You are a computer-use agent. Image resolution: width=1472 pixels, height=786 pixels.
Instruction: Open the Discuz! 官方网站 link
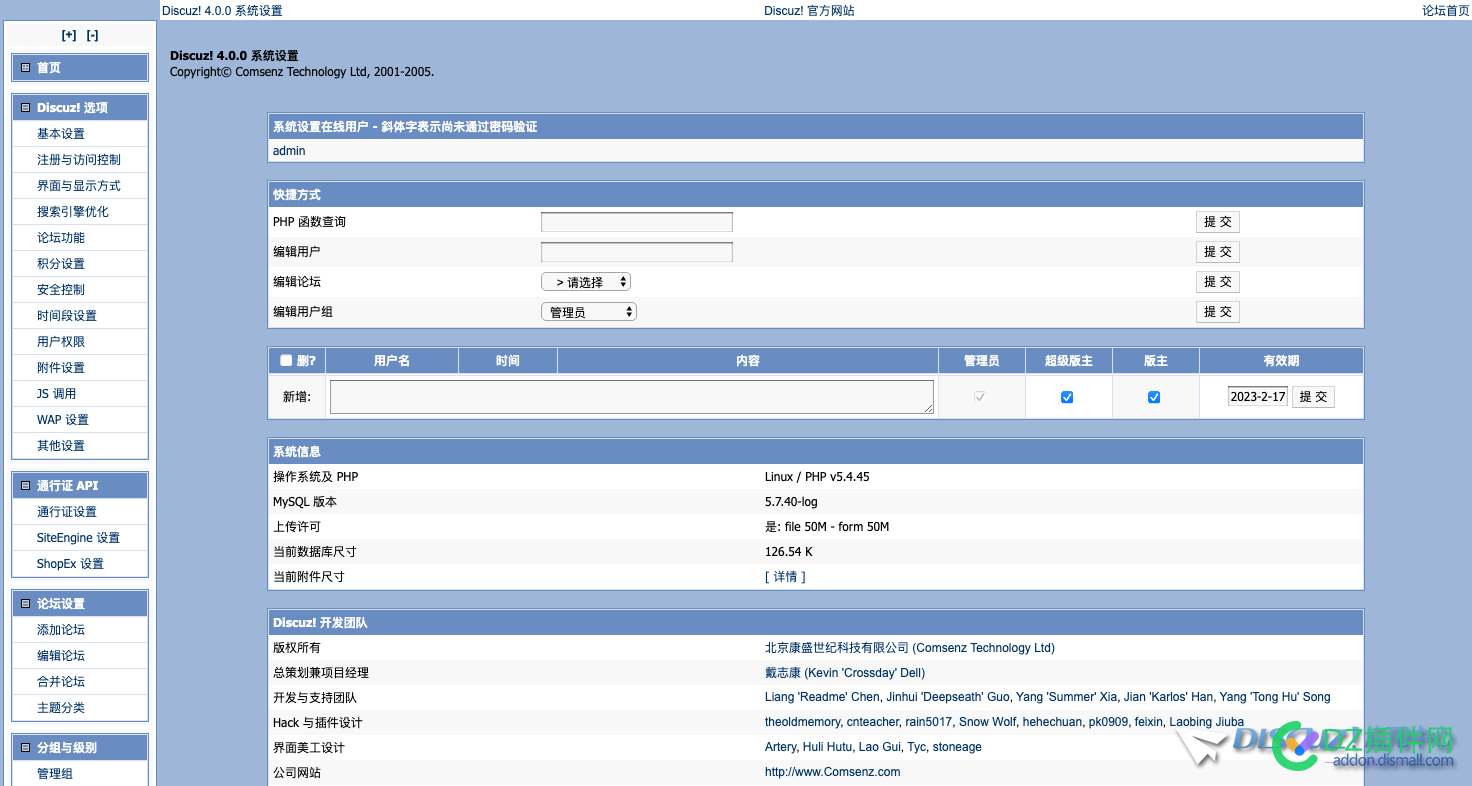[809, 11]
